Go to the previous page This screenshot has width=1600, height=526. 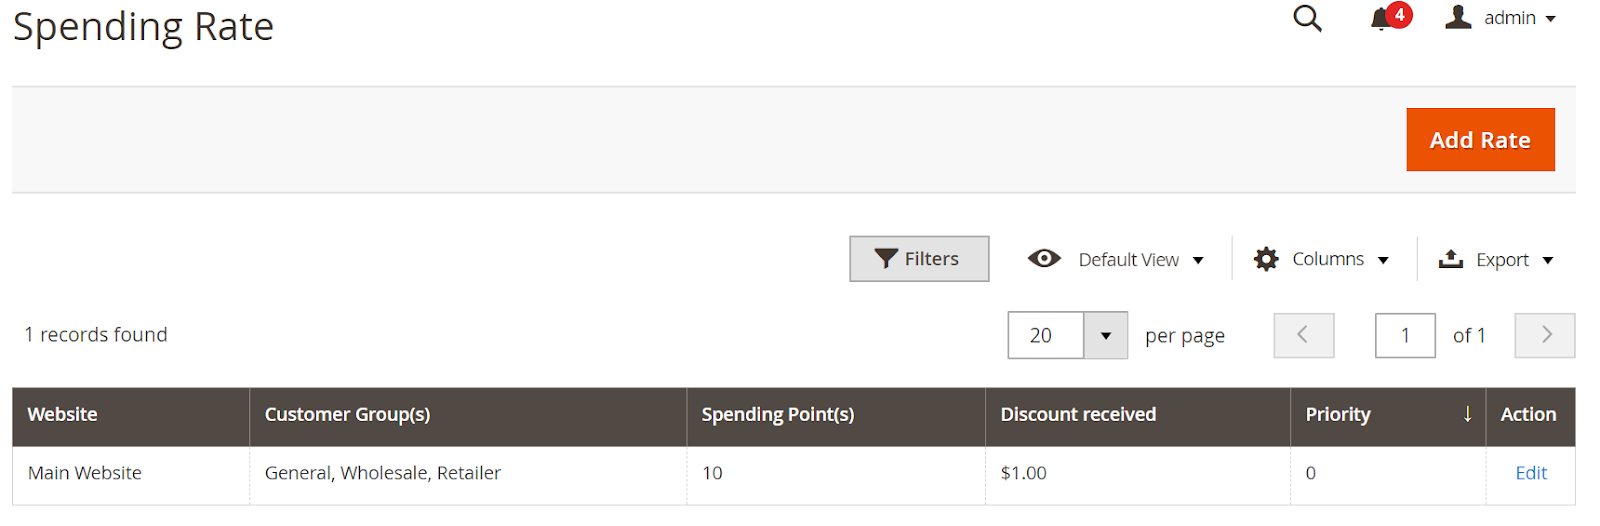pyautogui.click(x=1303, y=335)
